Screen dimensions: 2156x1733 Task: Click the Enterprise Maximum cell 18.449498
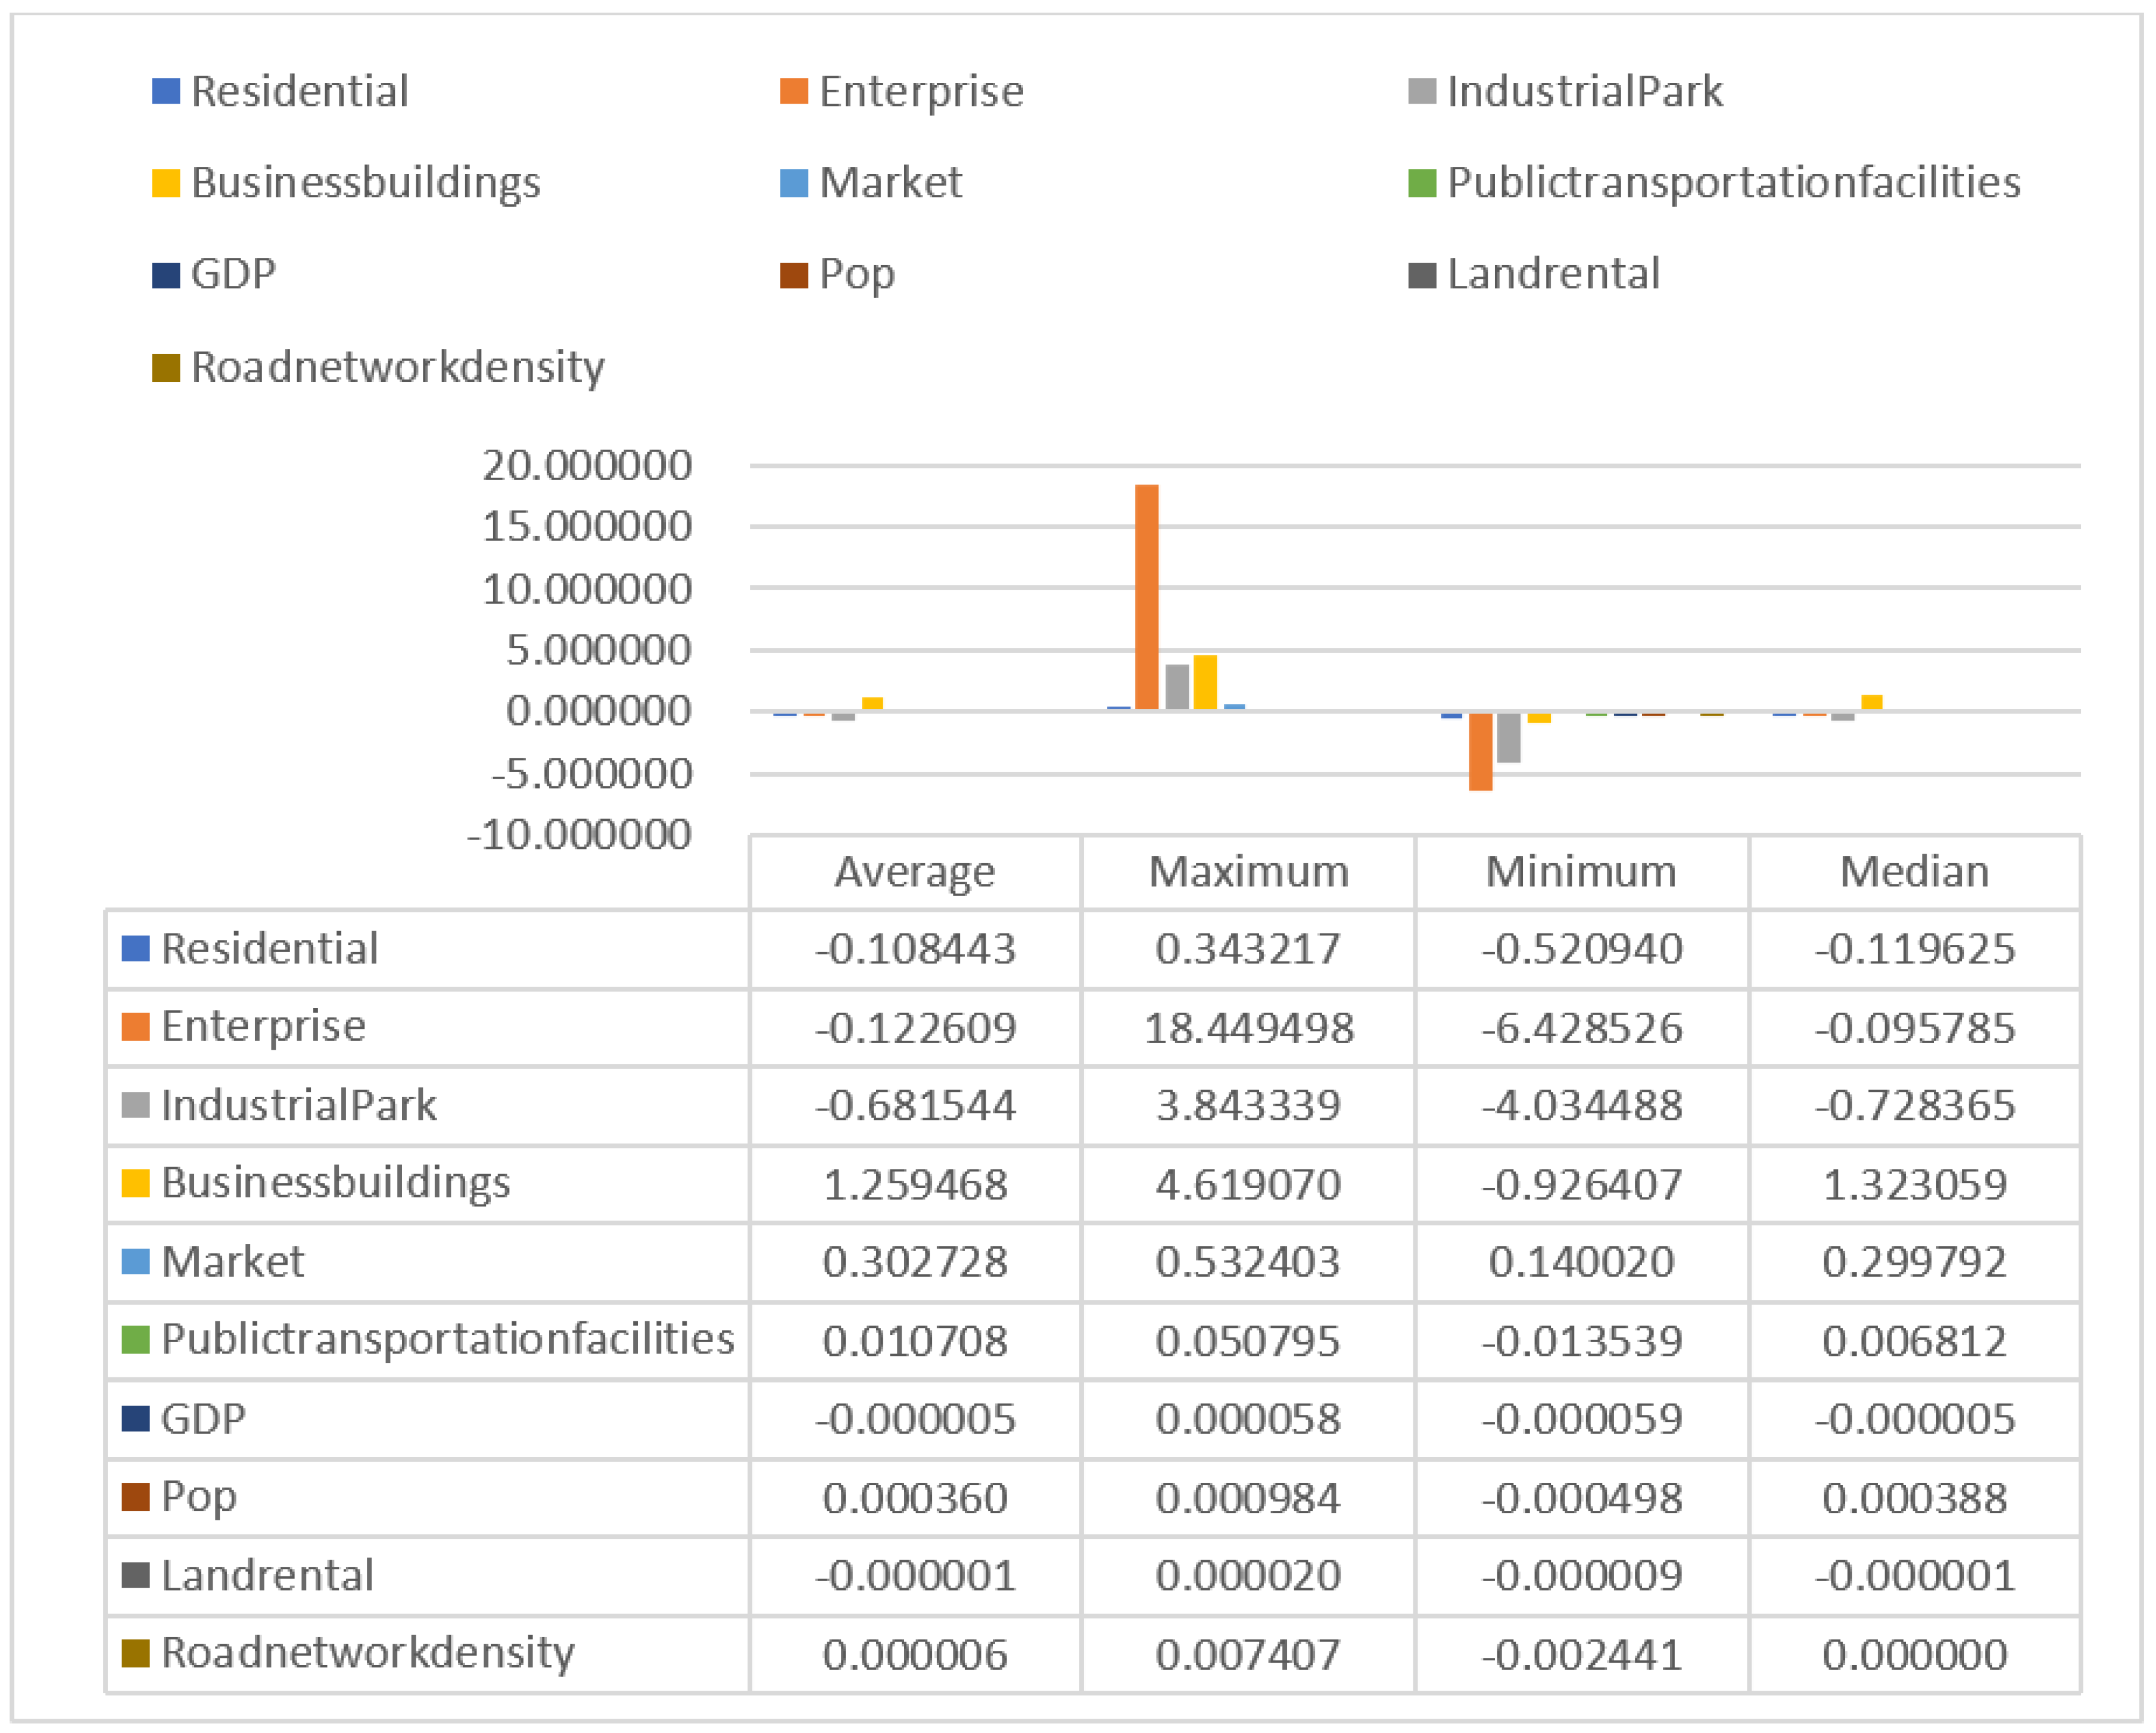click(x=1248, y=1028)
